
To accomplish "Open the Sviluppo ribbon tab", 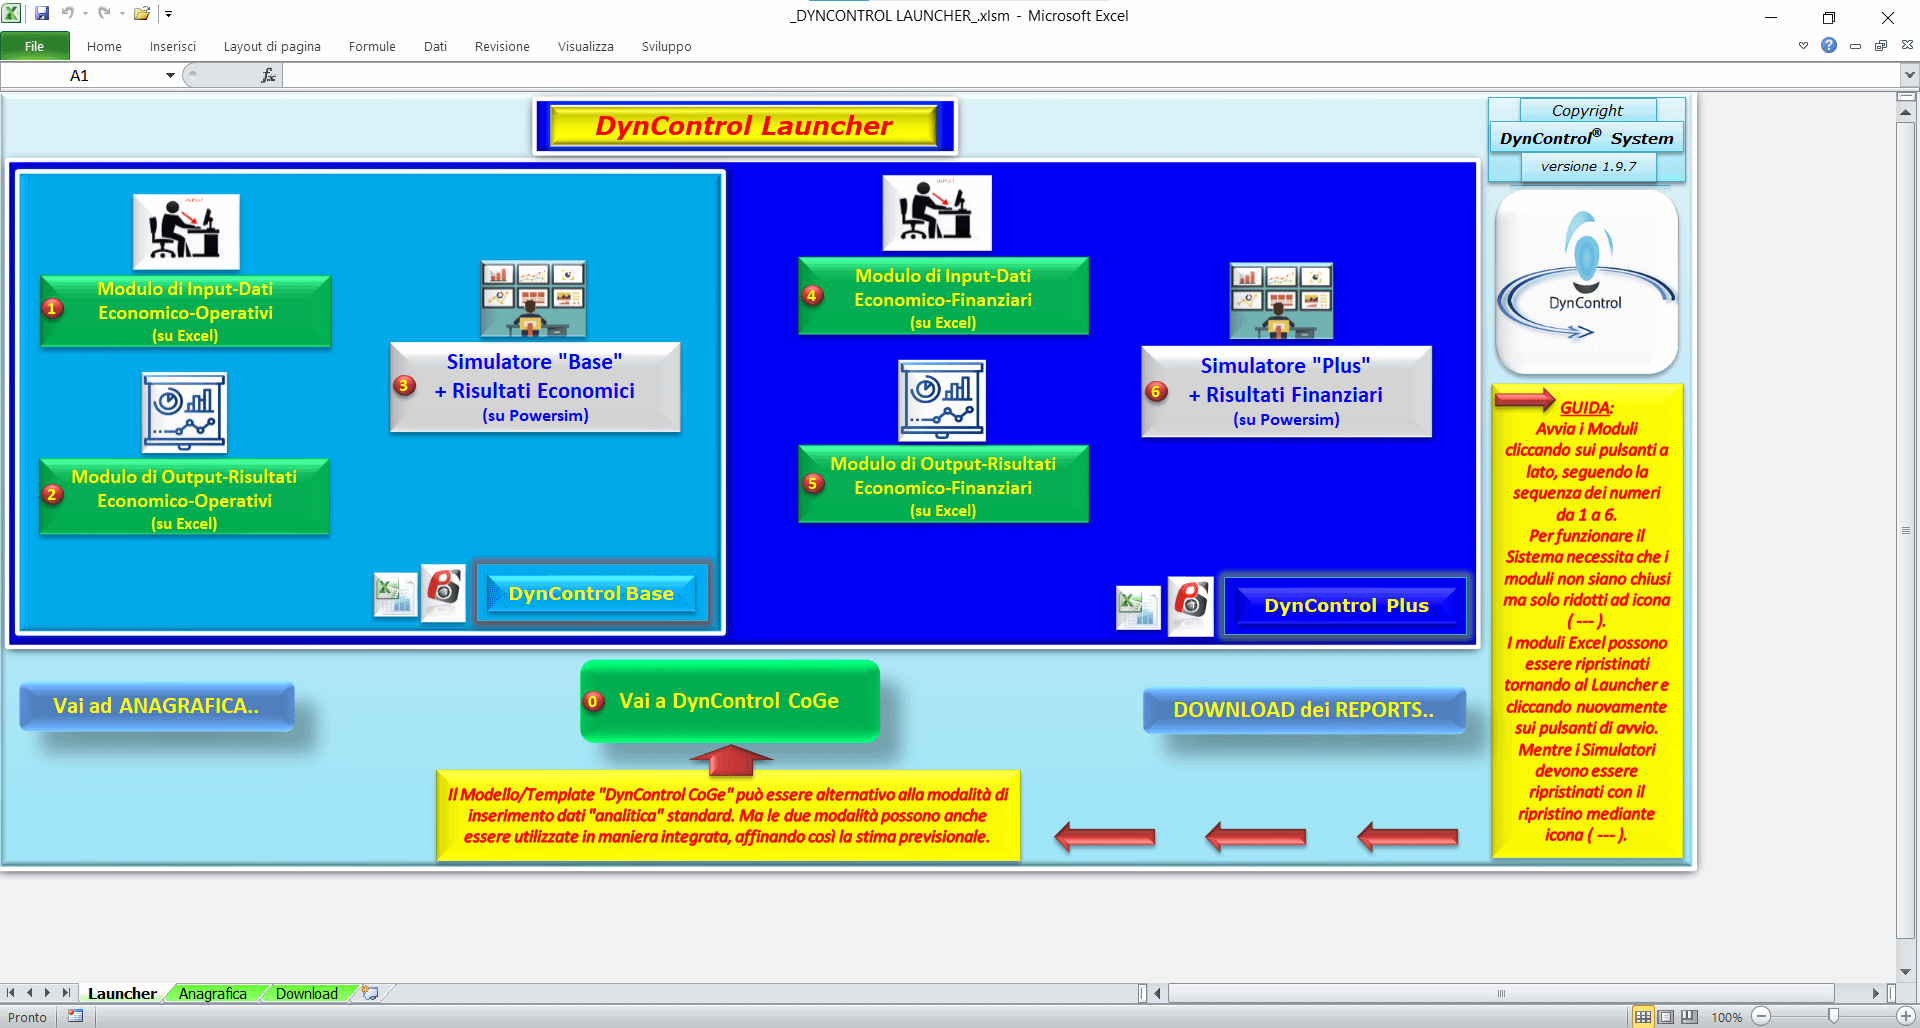I will (x=667, y=46).
